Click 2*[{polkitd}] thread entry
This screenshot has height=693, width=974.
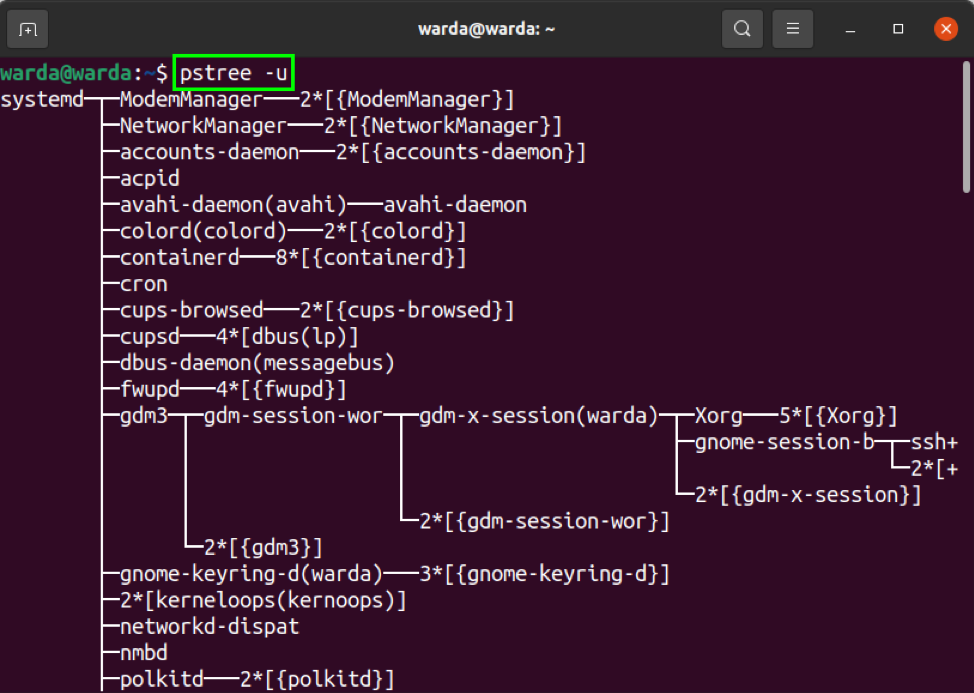click(x=317, y=679)
